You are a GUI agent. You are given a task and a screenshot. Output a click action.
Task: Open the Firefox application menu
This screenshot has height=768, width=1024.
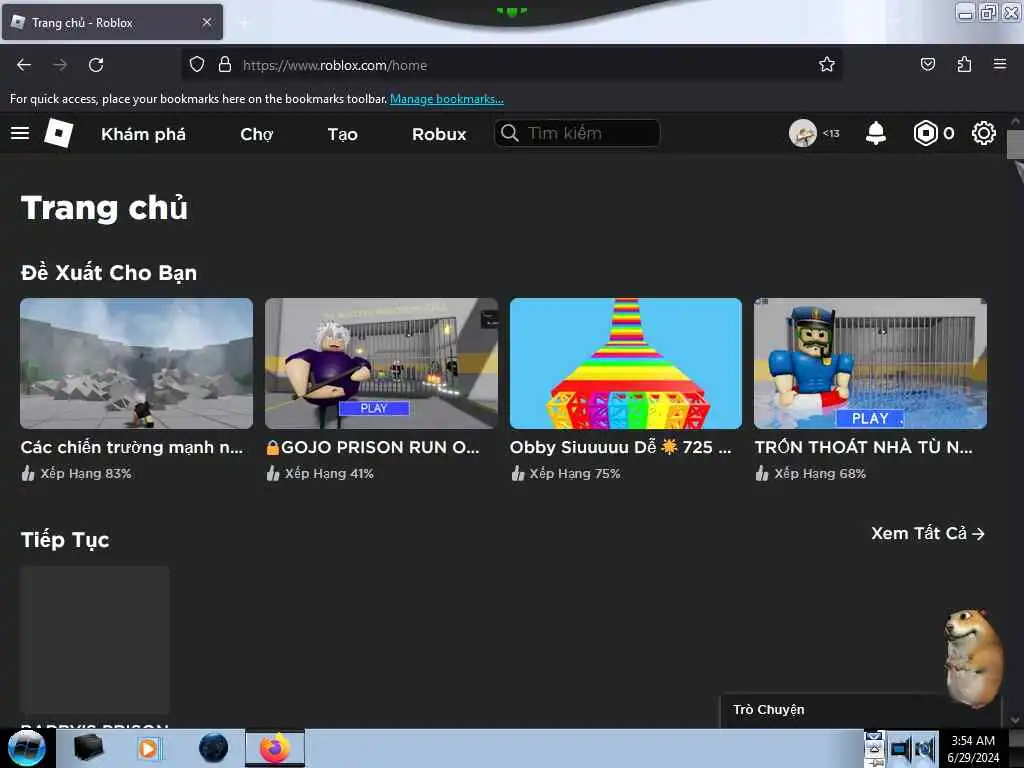click(x=1000, y=64)
